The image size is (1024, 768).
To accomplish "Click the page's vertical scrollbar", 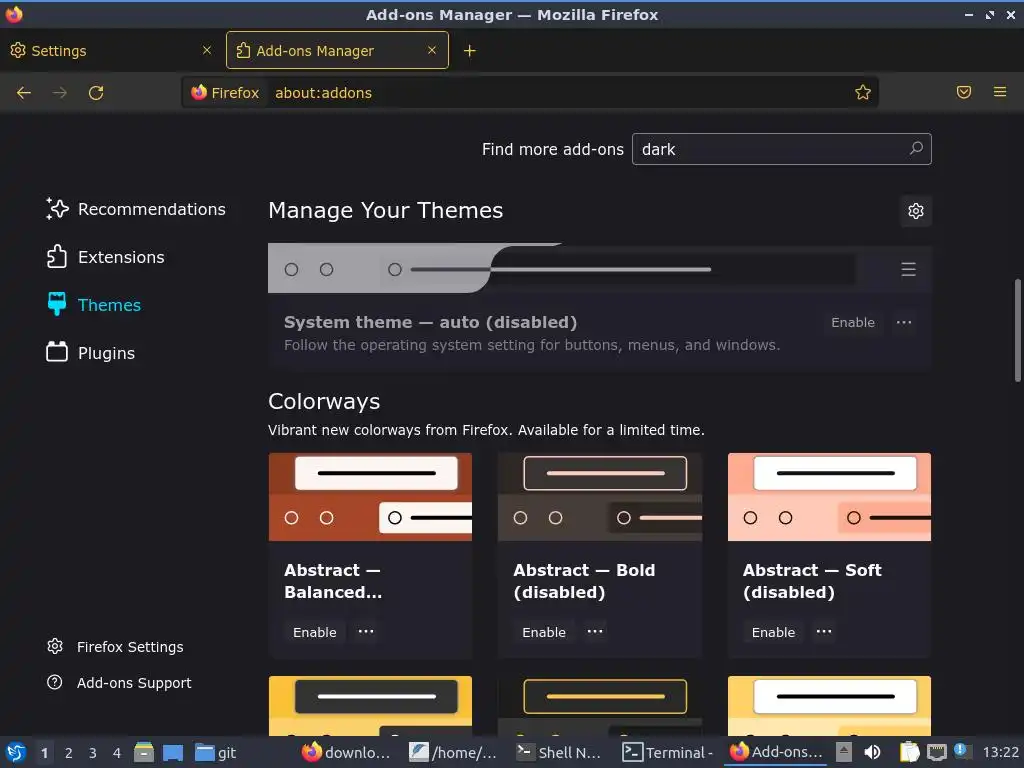I will click(1017, 330).
